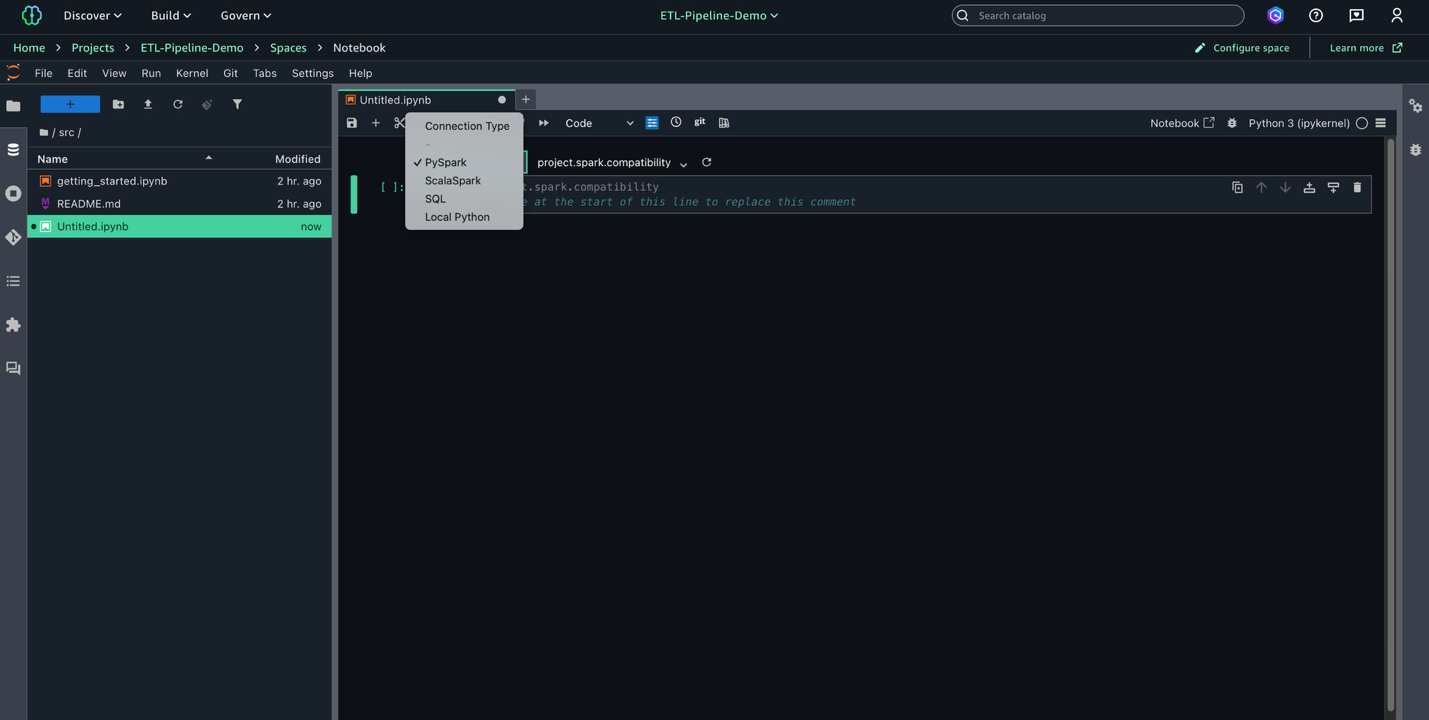Viewport: 1429px width, 720px height.
Task: Add a new launcher tab
Action: coord(526,99)
